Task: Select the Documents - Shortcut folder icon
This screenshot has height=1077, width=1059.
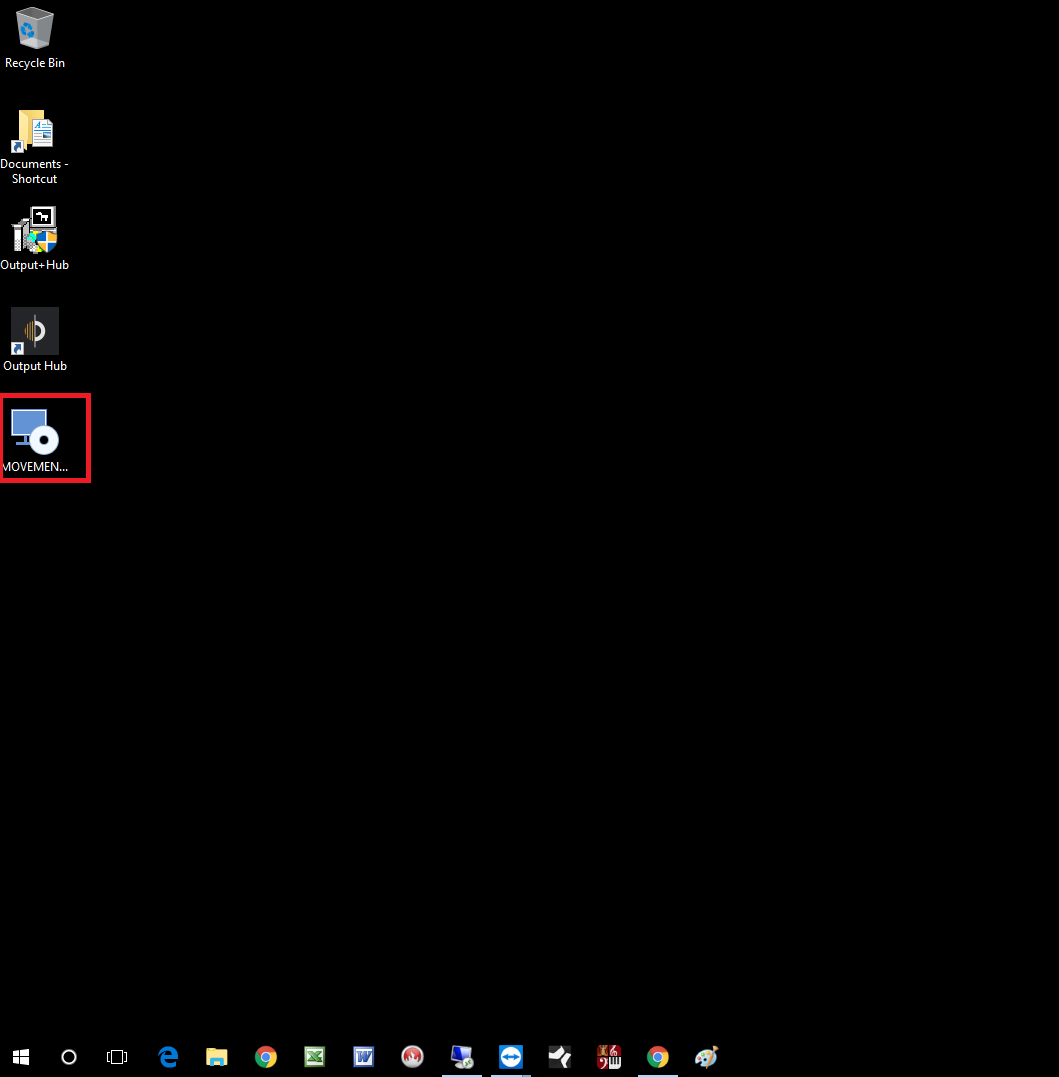Action: coord(34,147)
